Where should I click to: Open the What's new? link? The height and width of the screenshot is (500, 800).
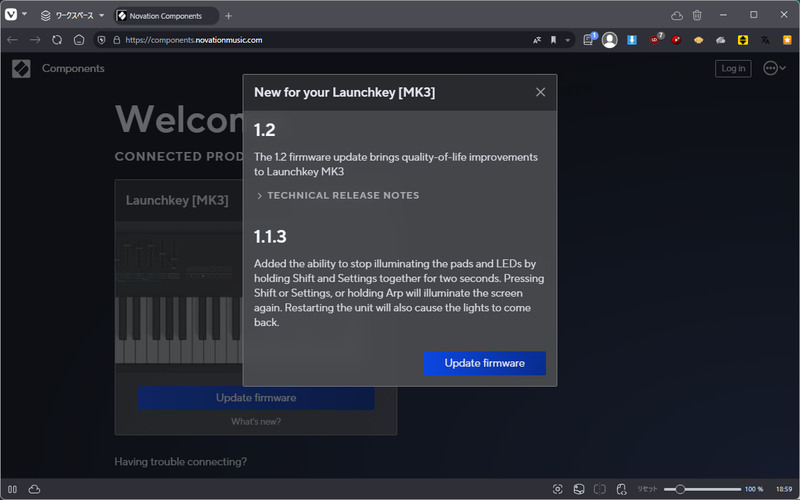click(x=256, y=421)
